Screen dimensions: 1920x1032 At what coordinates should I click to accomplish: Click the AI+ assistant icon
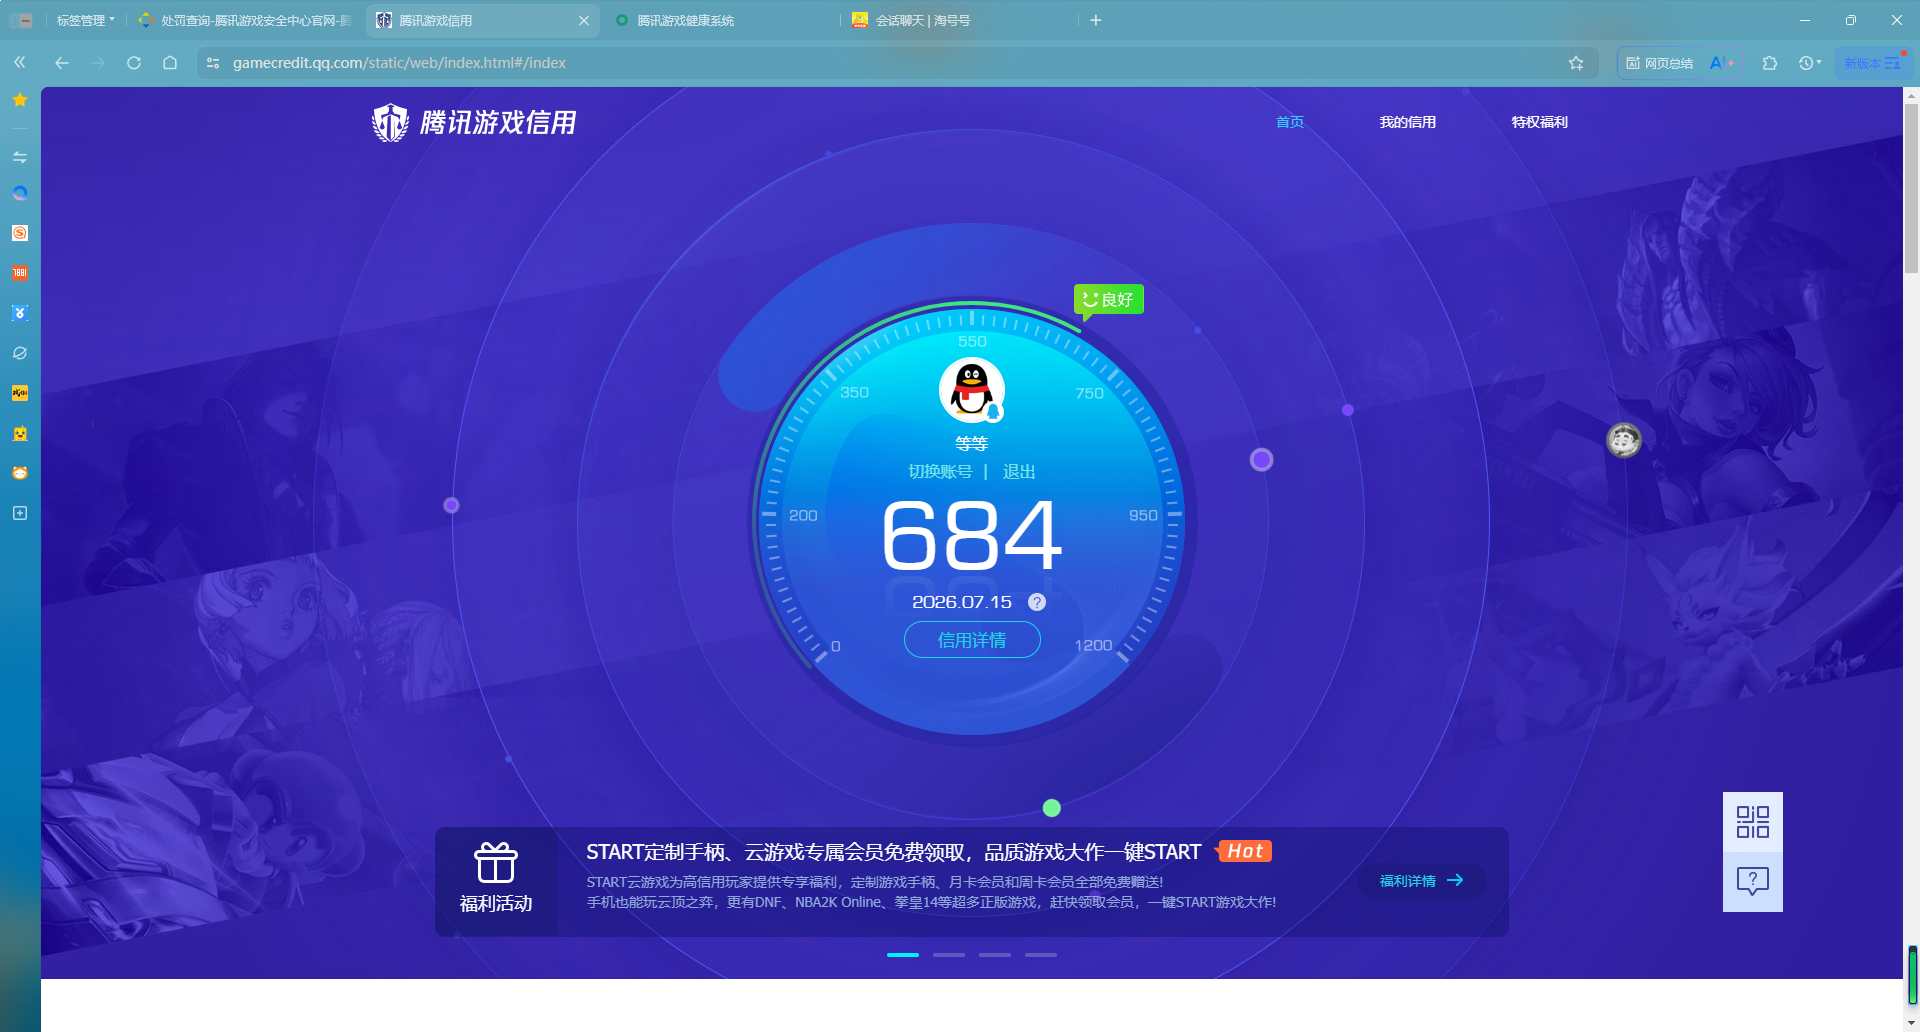1722,63
